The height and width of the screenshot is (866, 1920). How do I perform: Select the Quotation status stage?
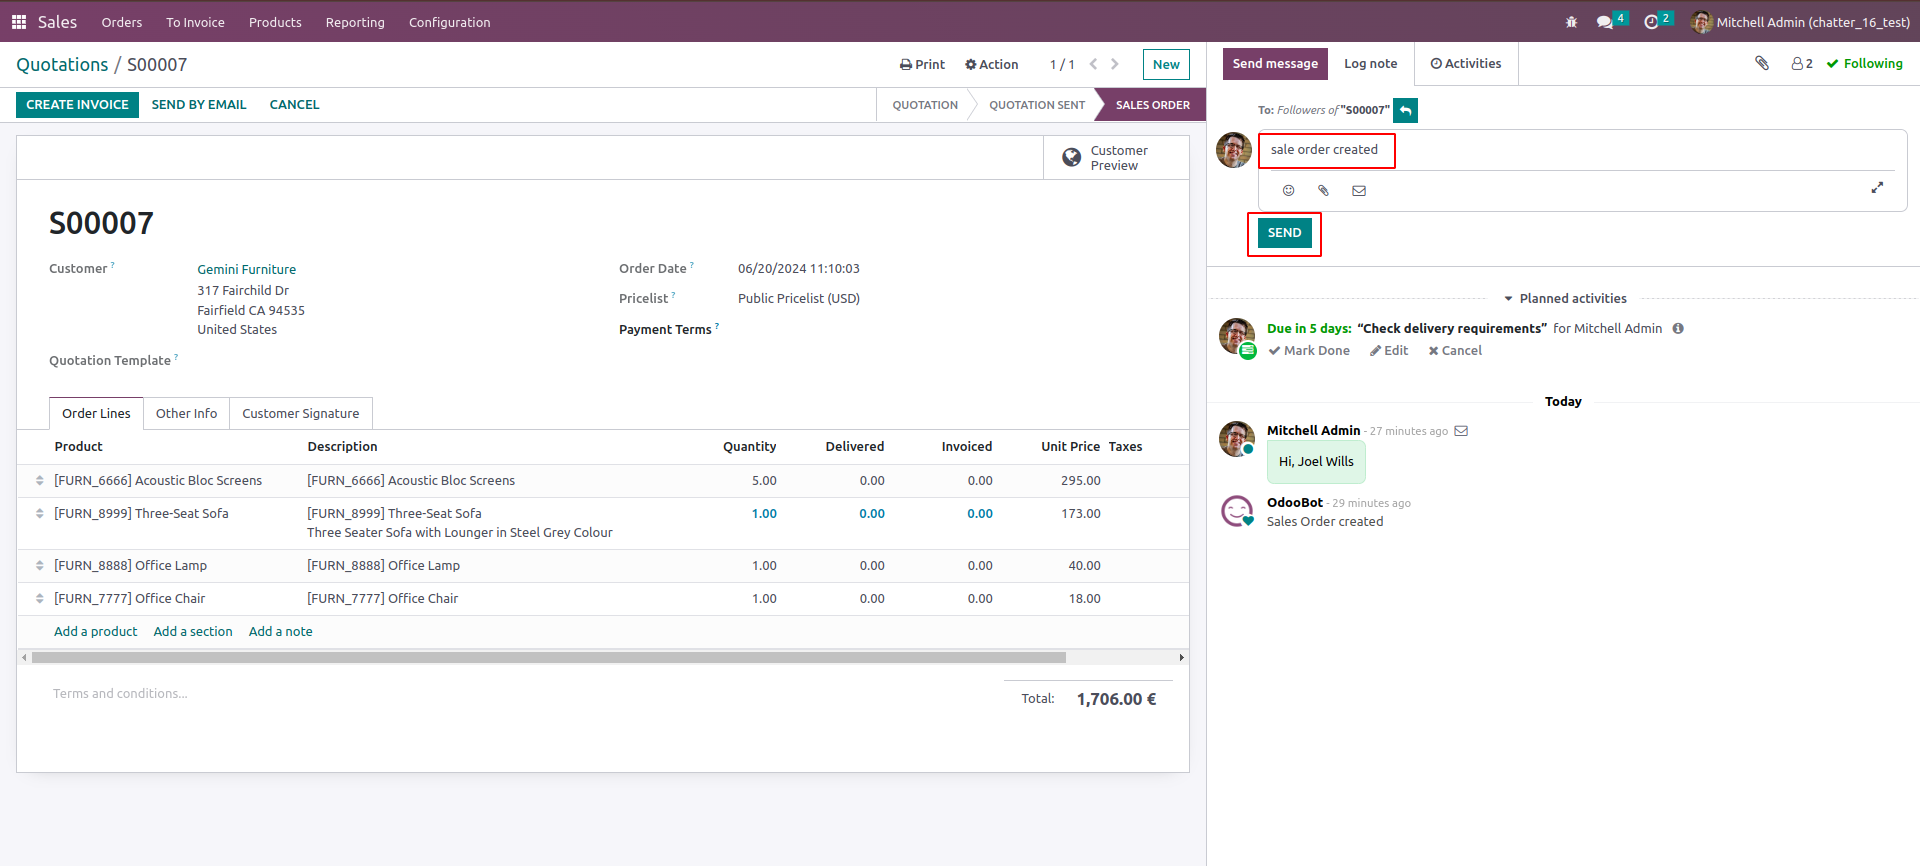coord(925,105)
